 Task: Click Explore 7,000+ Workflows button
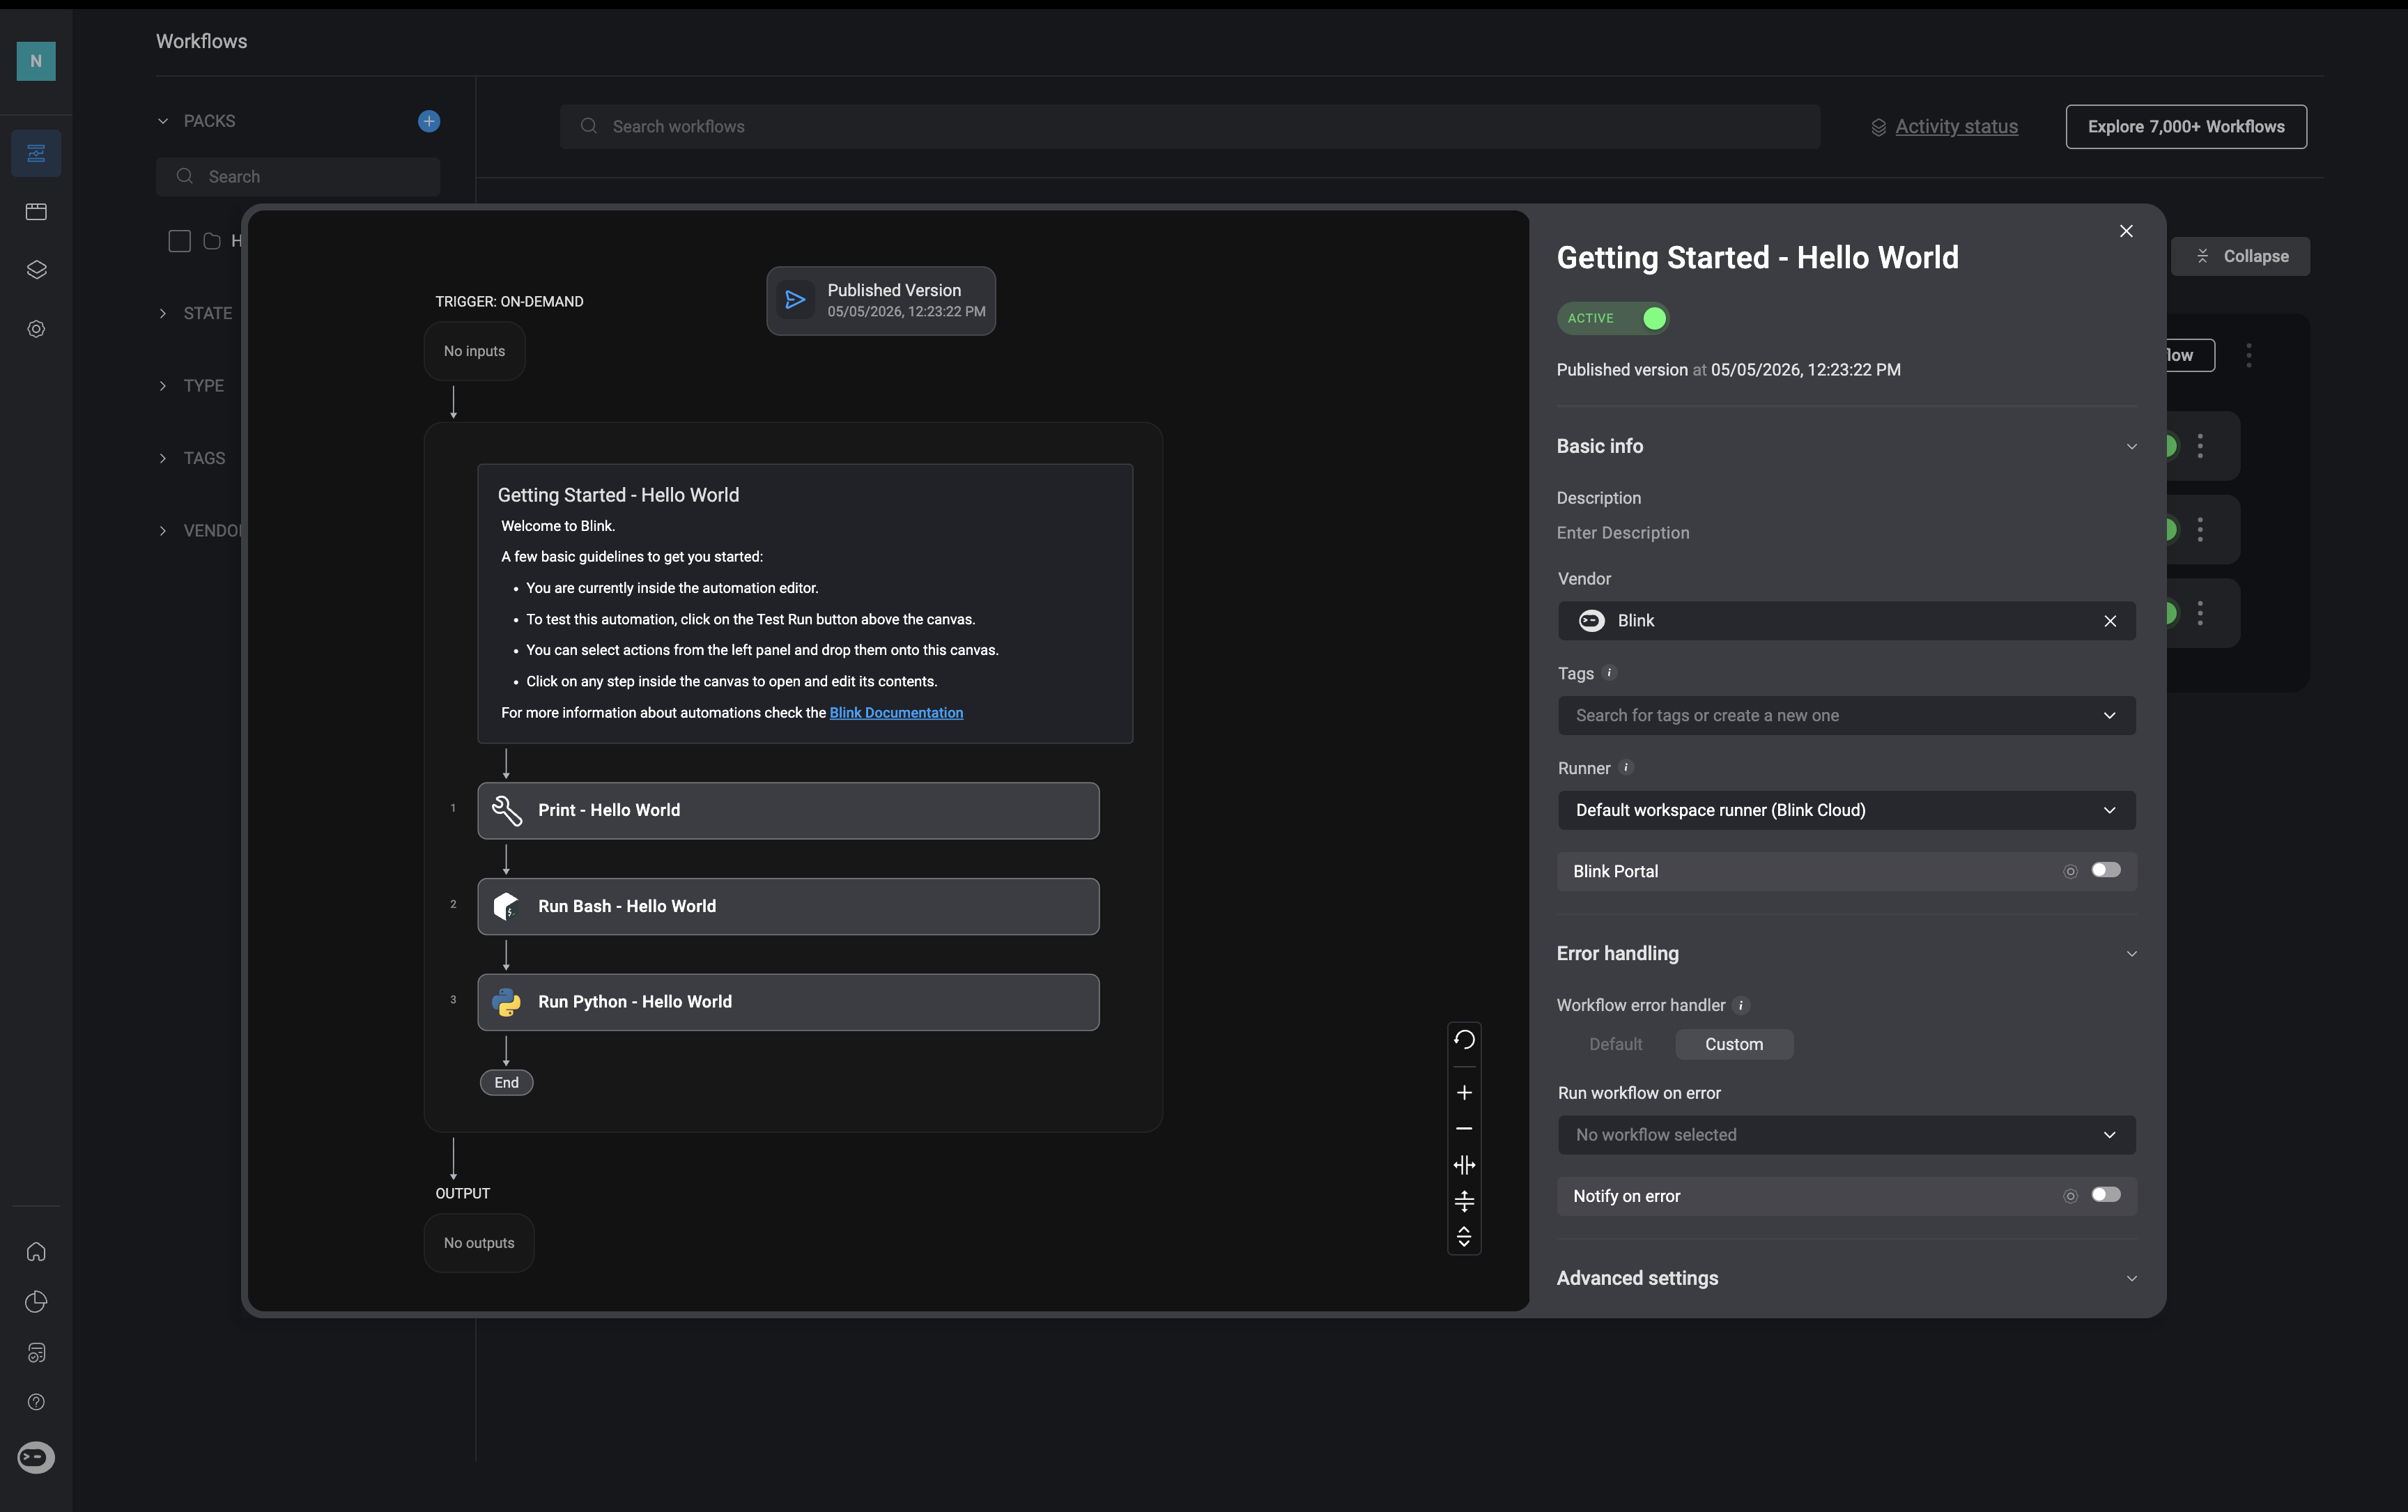tap(2186, 127)
